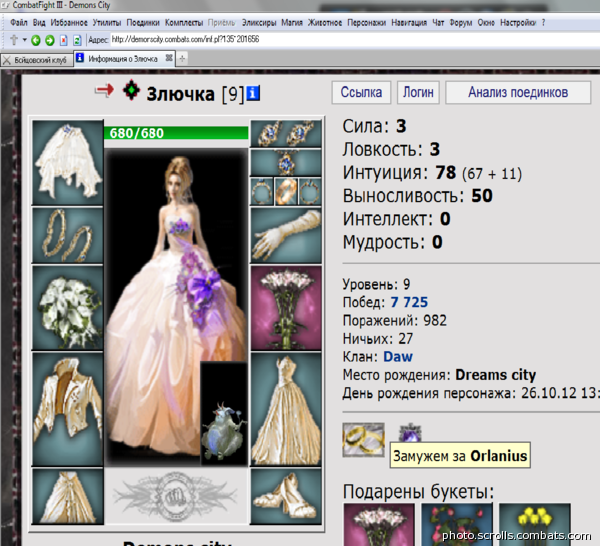Image resolution: width=600 pixels, height=546 pixels.
Task: Click the red roses gift thumbnail
Action: (x=457, y=524)
